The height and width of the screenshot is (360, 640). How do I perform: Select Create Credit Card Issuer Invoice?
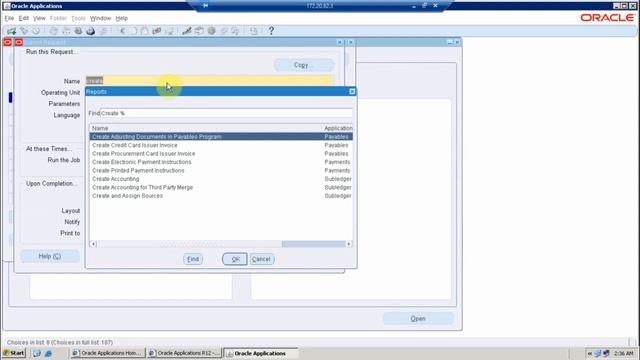tap(221, 145)
